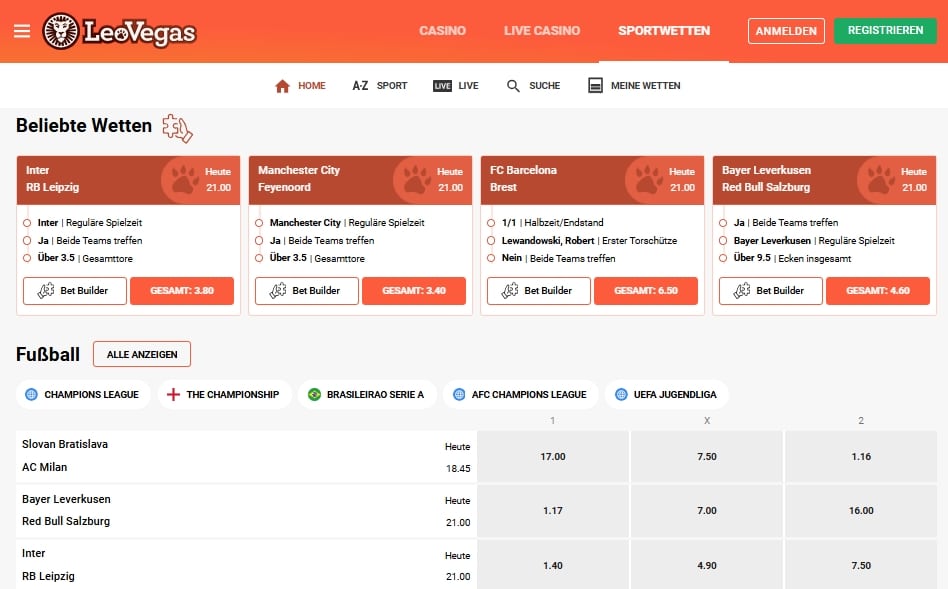Click the Home house icon

click(x=282, y=86)
